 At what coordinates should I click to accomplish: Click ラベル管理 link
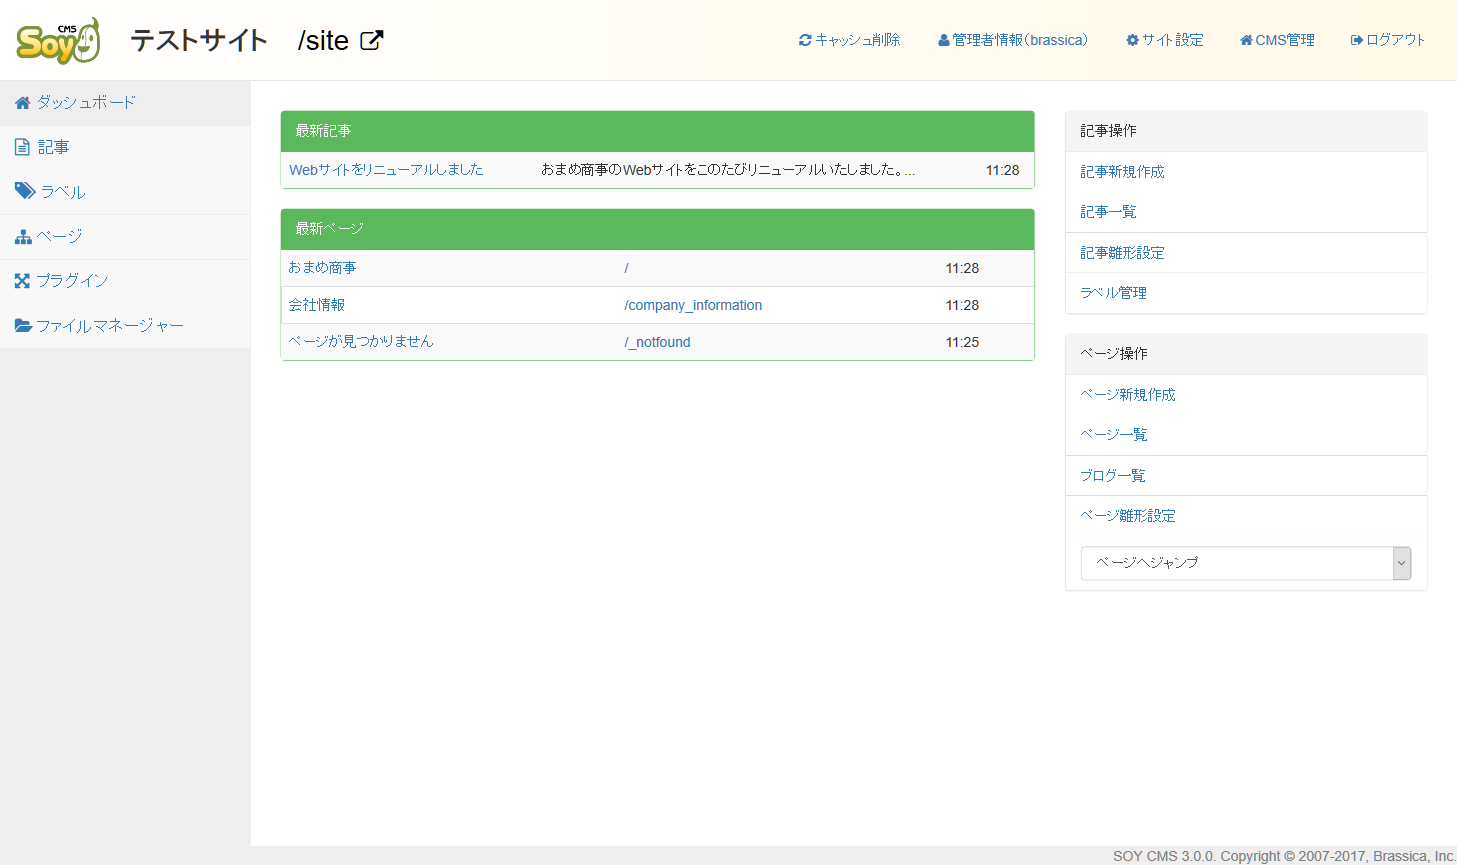point(1113,293)
